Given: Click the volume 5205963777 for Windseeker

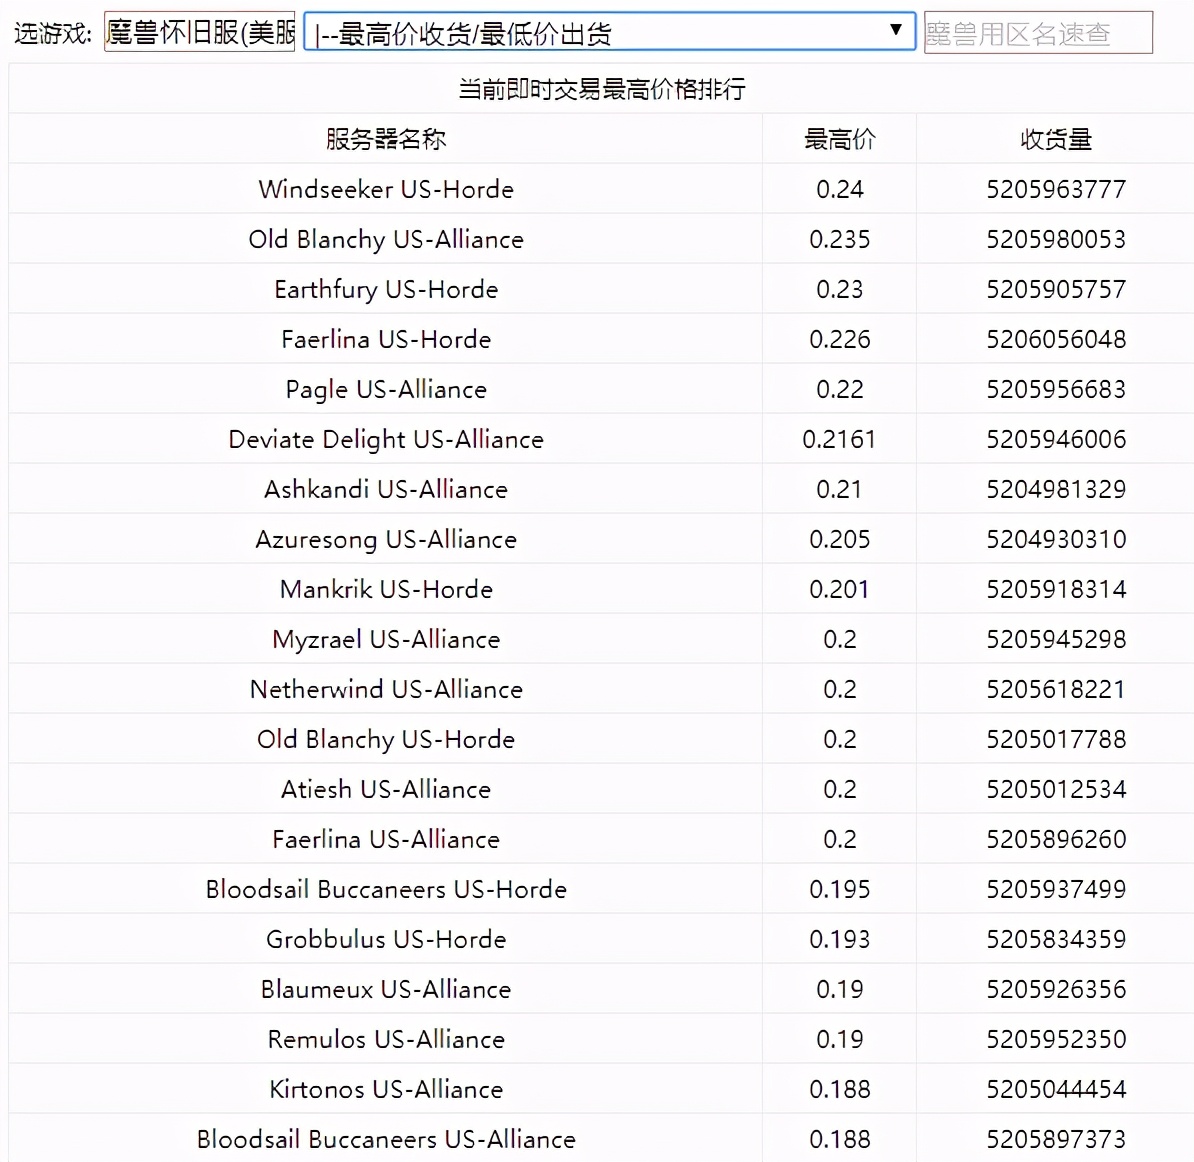Looking at the screenshot, I should click(x=1055, y=189).
